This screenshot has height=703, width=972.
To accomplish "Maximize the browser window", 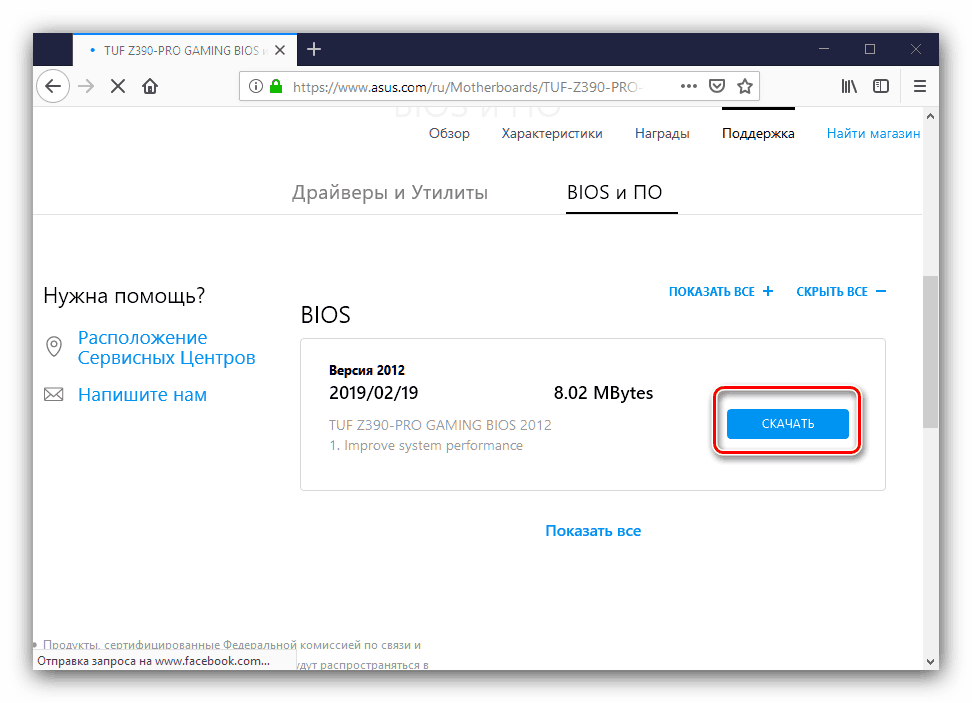I will pos(870,49).
